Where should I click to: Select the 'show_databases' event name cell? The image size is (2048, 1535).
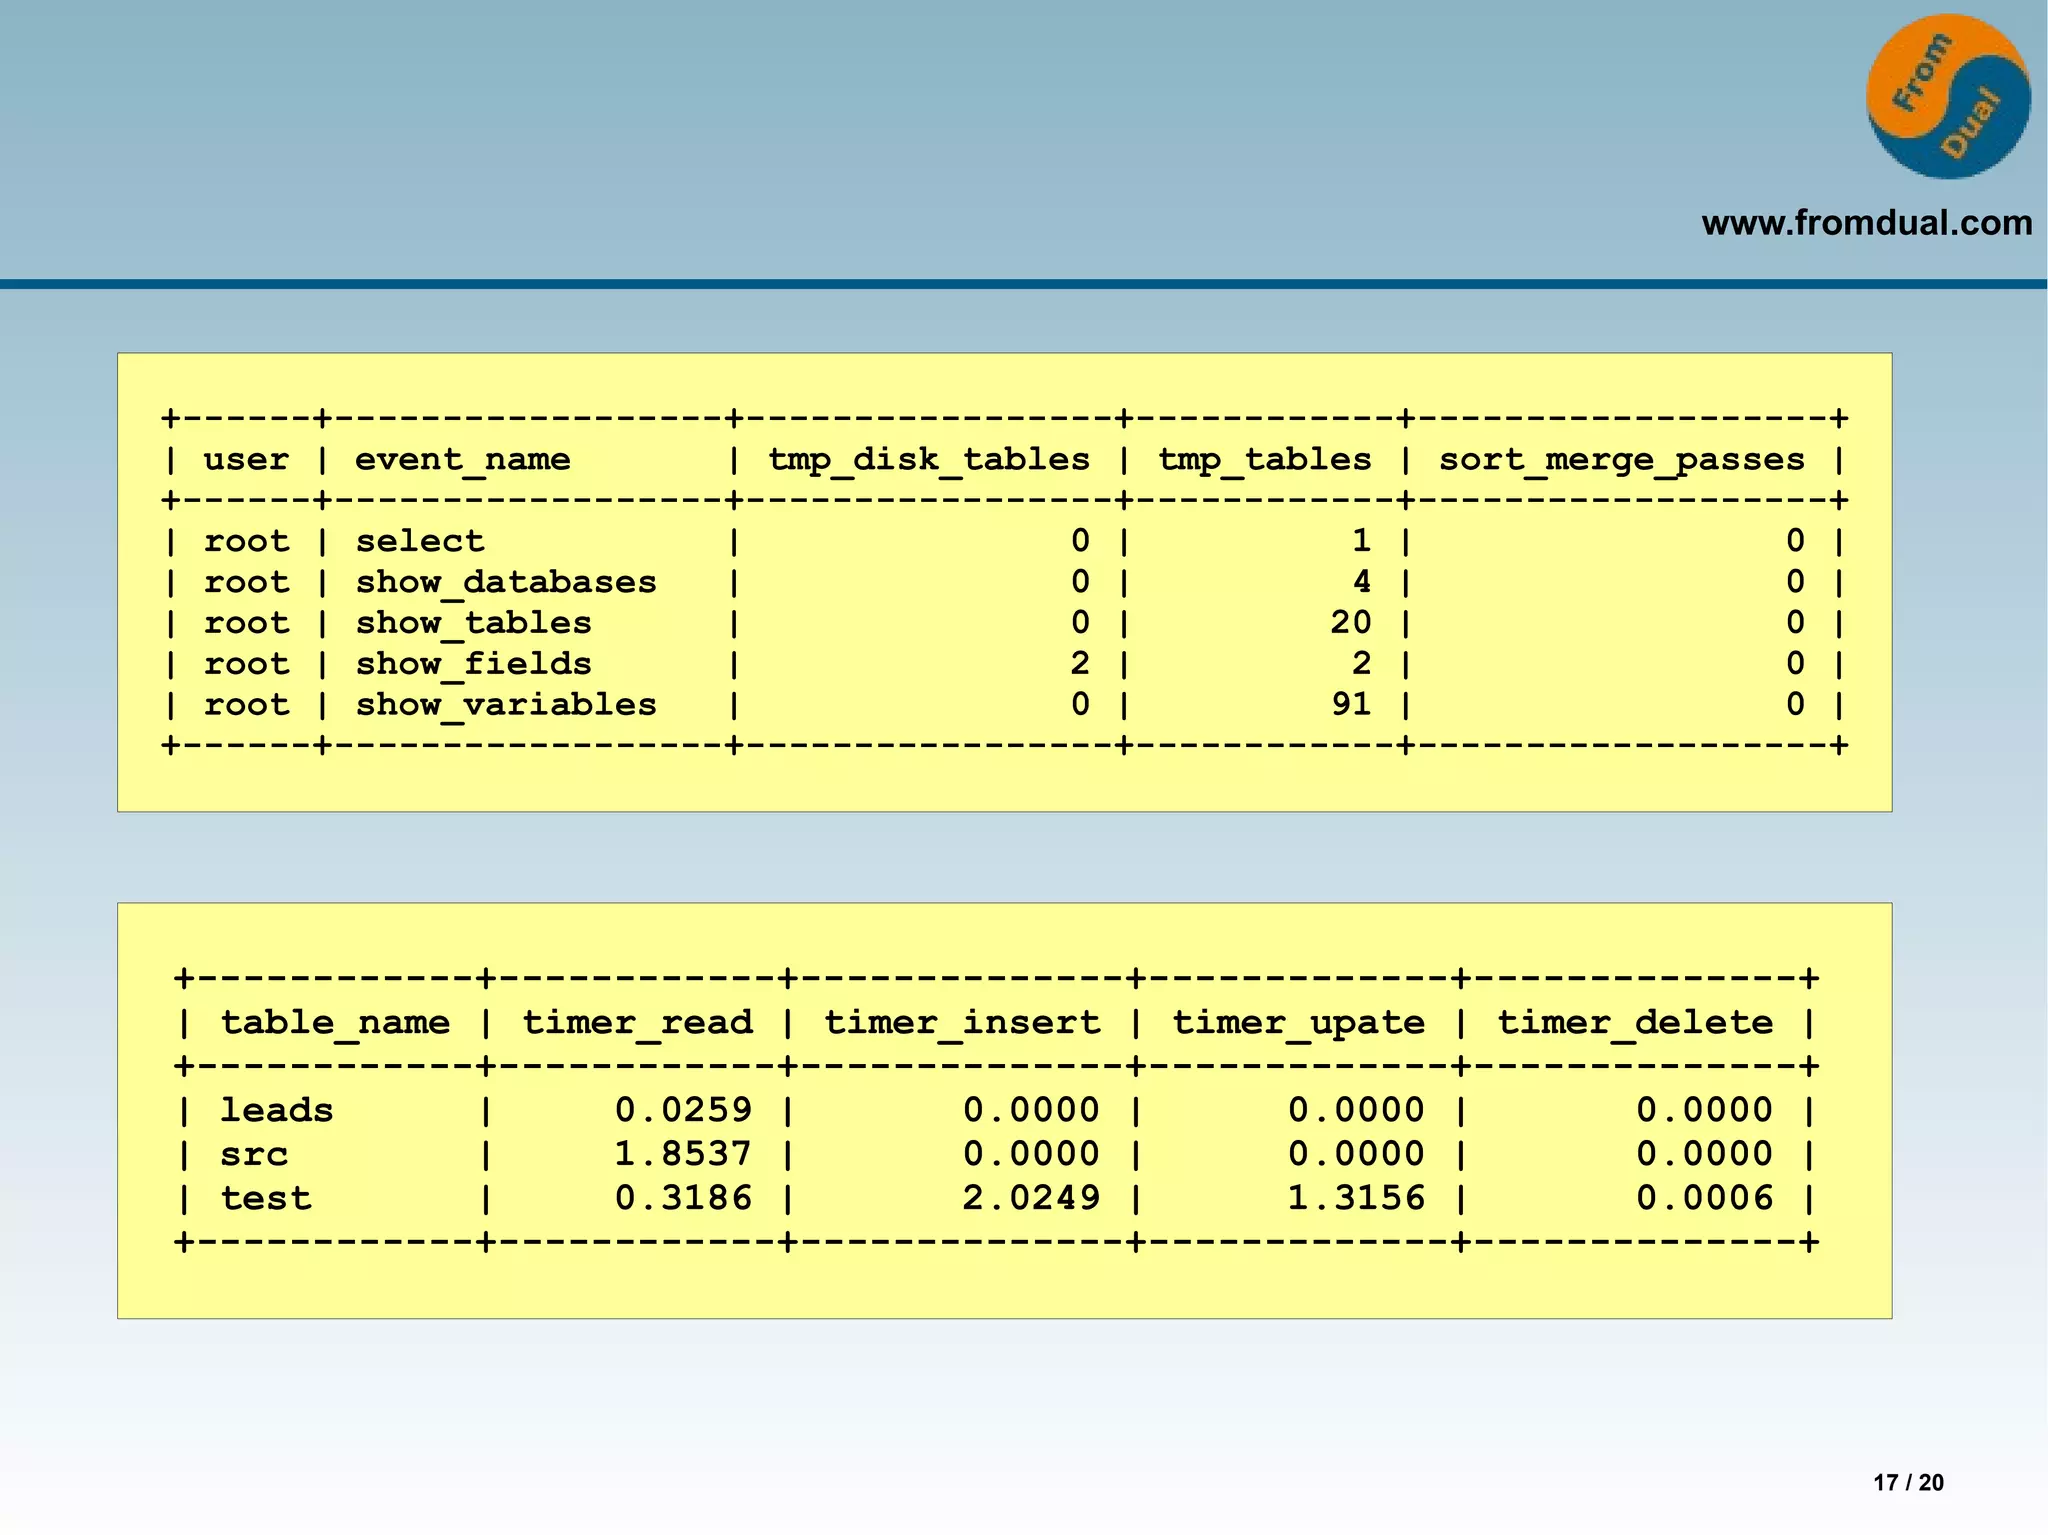point(506,582)
